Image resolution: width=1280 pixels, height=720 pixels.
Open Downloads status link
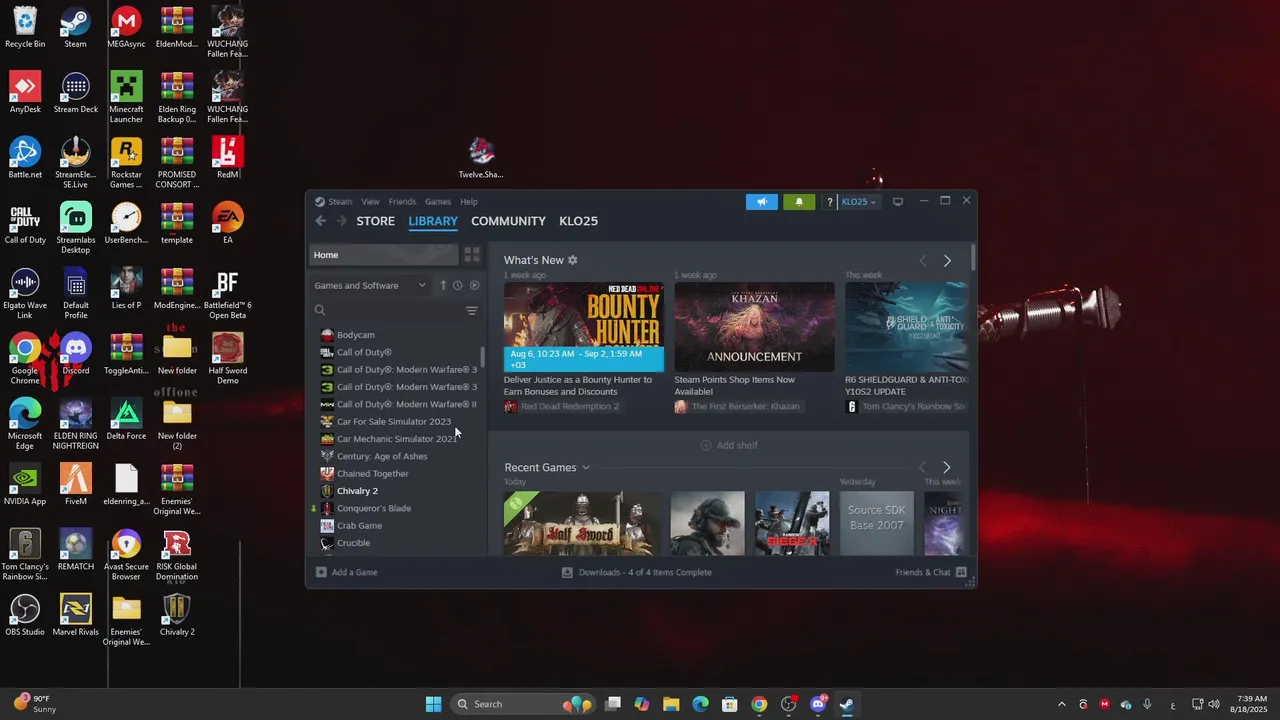point(637,572)
